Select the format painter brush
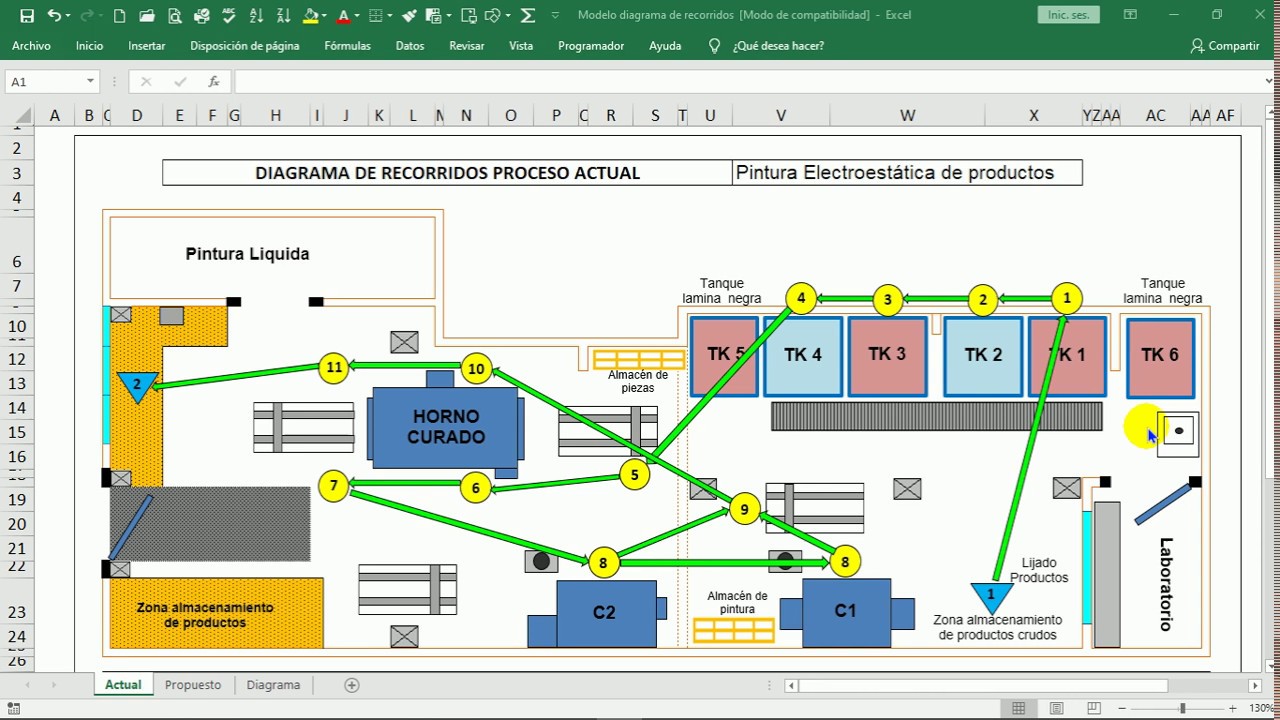This screenshot has width=1280, height=720. [409, 15]
